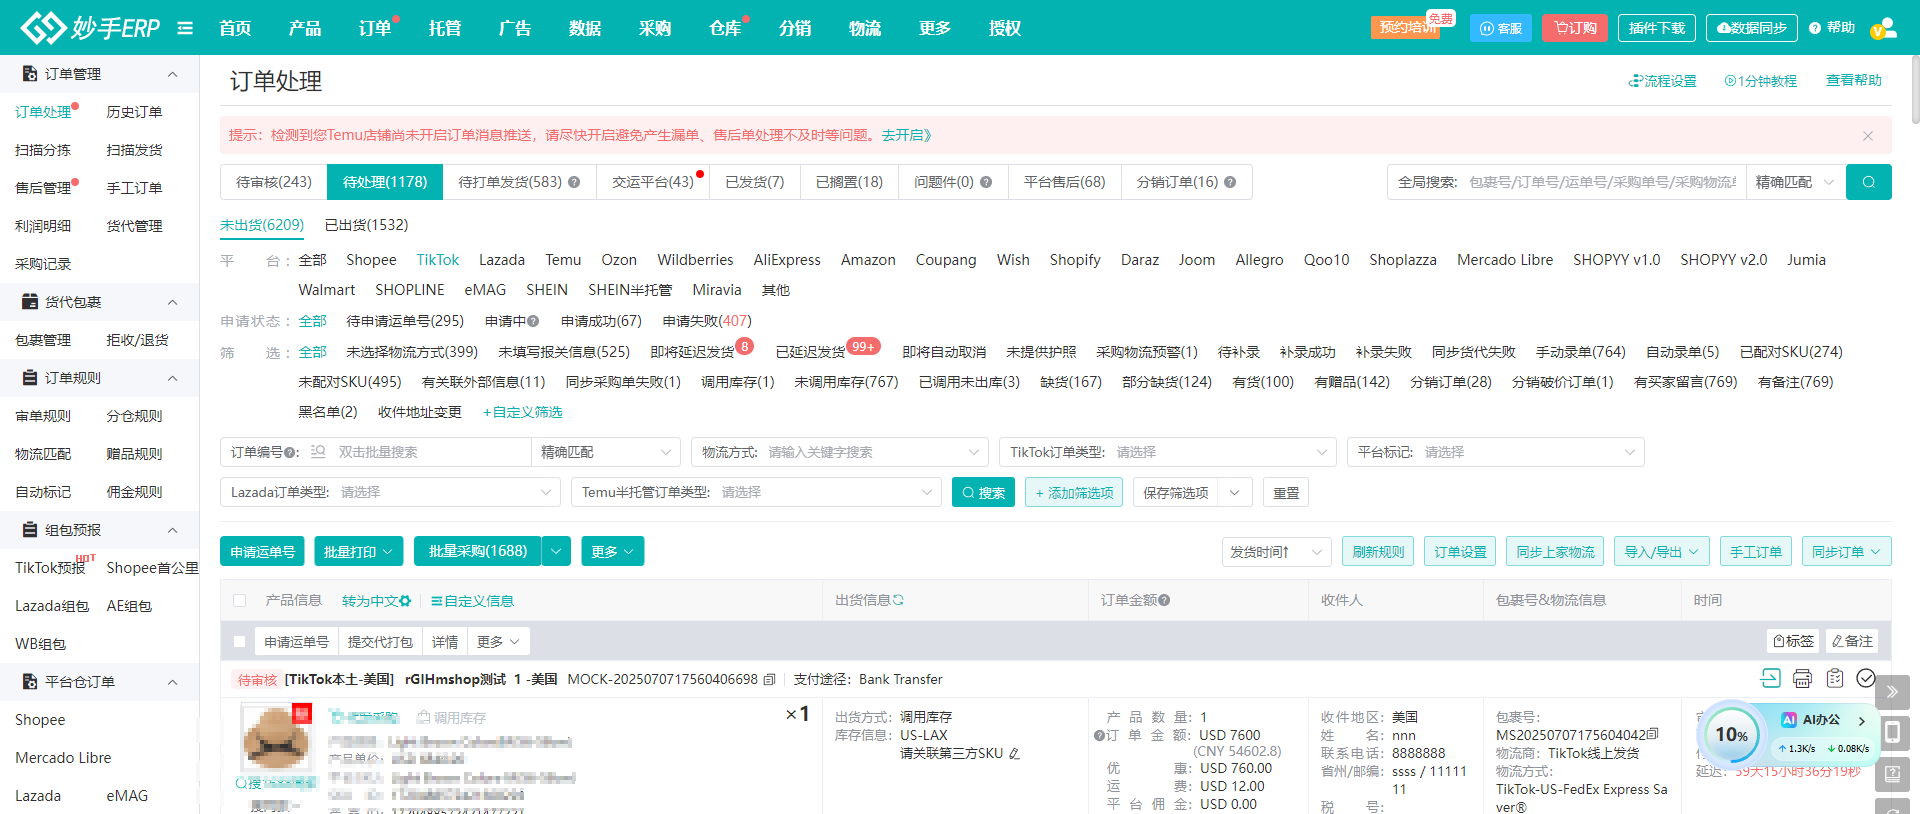1920x814 pixels.
Task: Click the print icon in the order row
Action: click(x=1802, y=679)
